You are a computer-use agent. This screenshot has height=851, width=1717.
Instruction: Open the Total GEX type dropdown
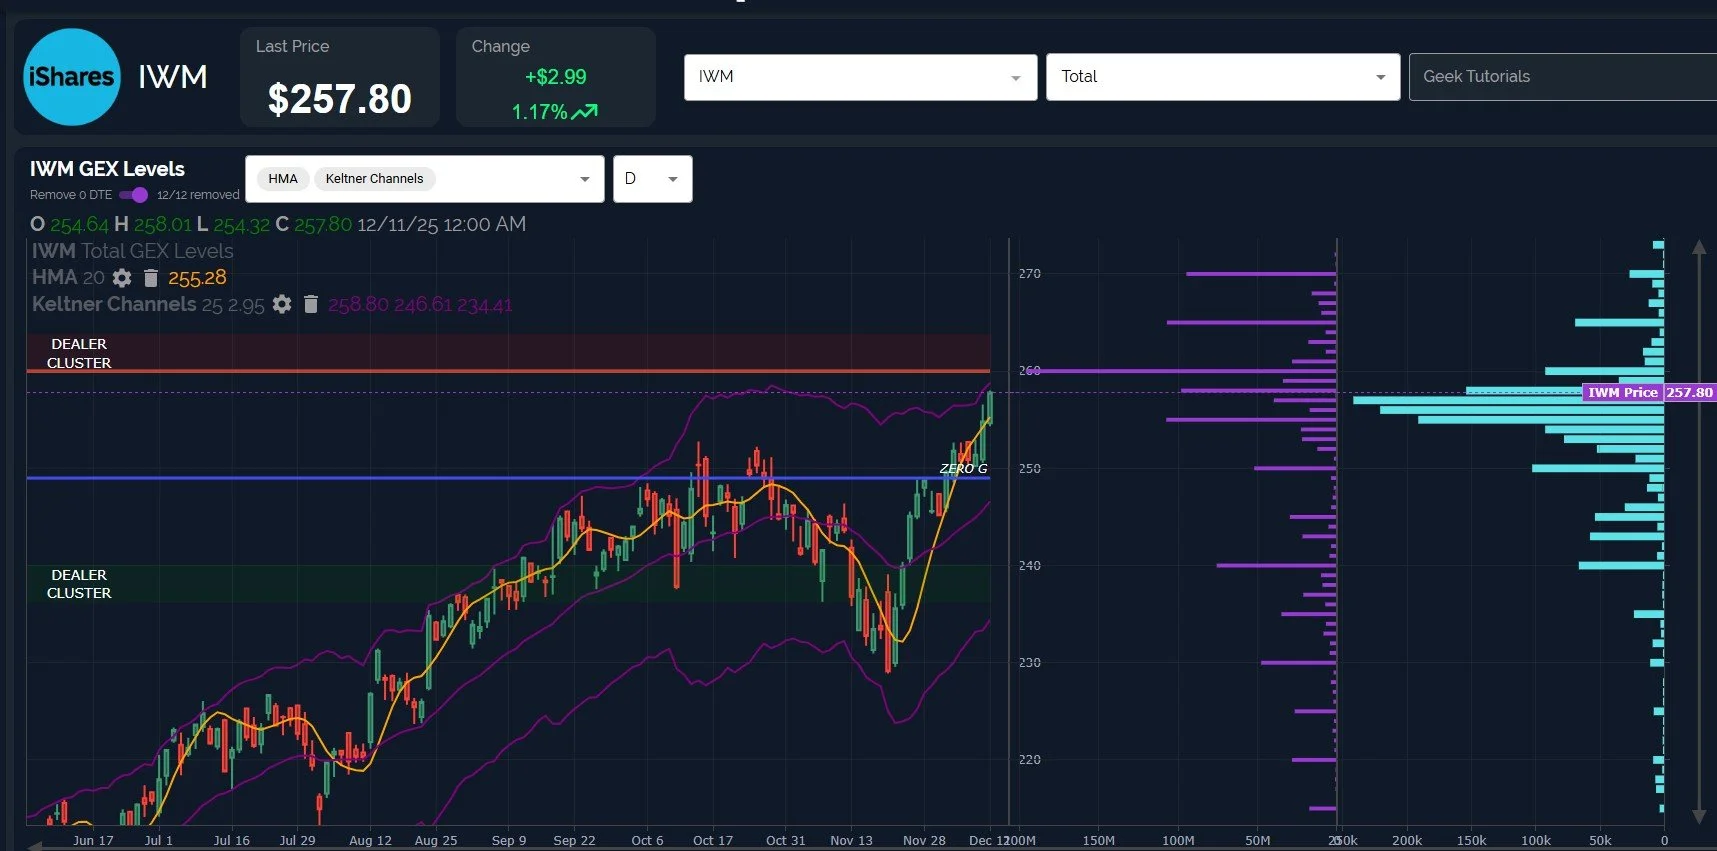pos(1222,77)
